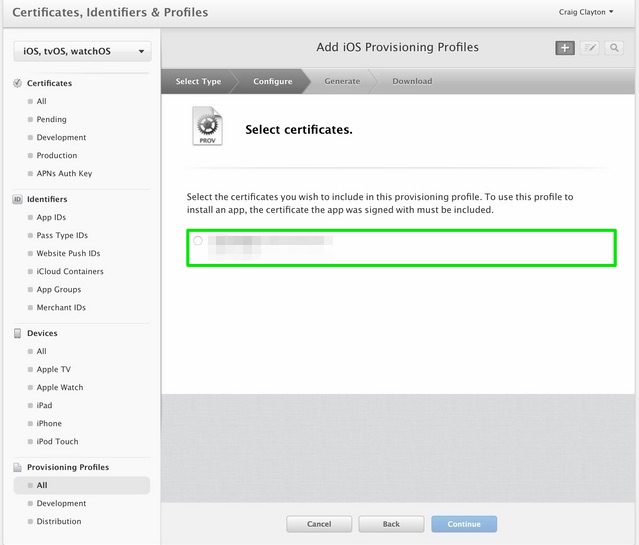
Task: Open Apple Watch devices
Action: click(x=59, y=387)
